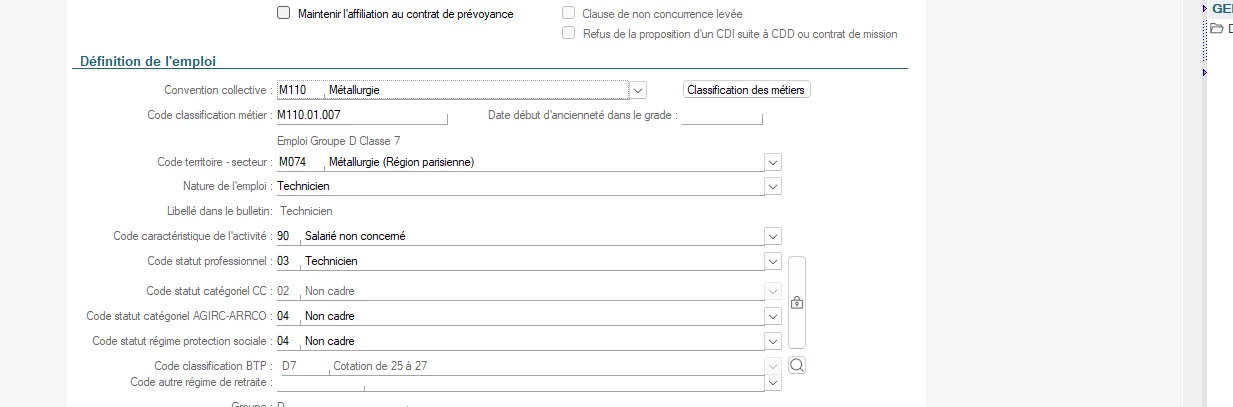
Task: Click the padlock icon beside statut fields
Action: pyautogui.click(x=797, y=302)
